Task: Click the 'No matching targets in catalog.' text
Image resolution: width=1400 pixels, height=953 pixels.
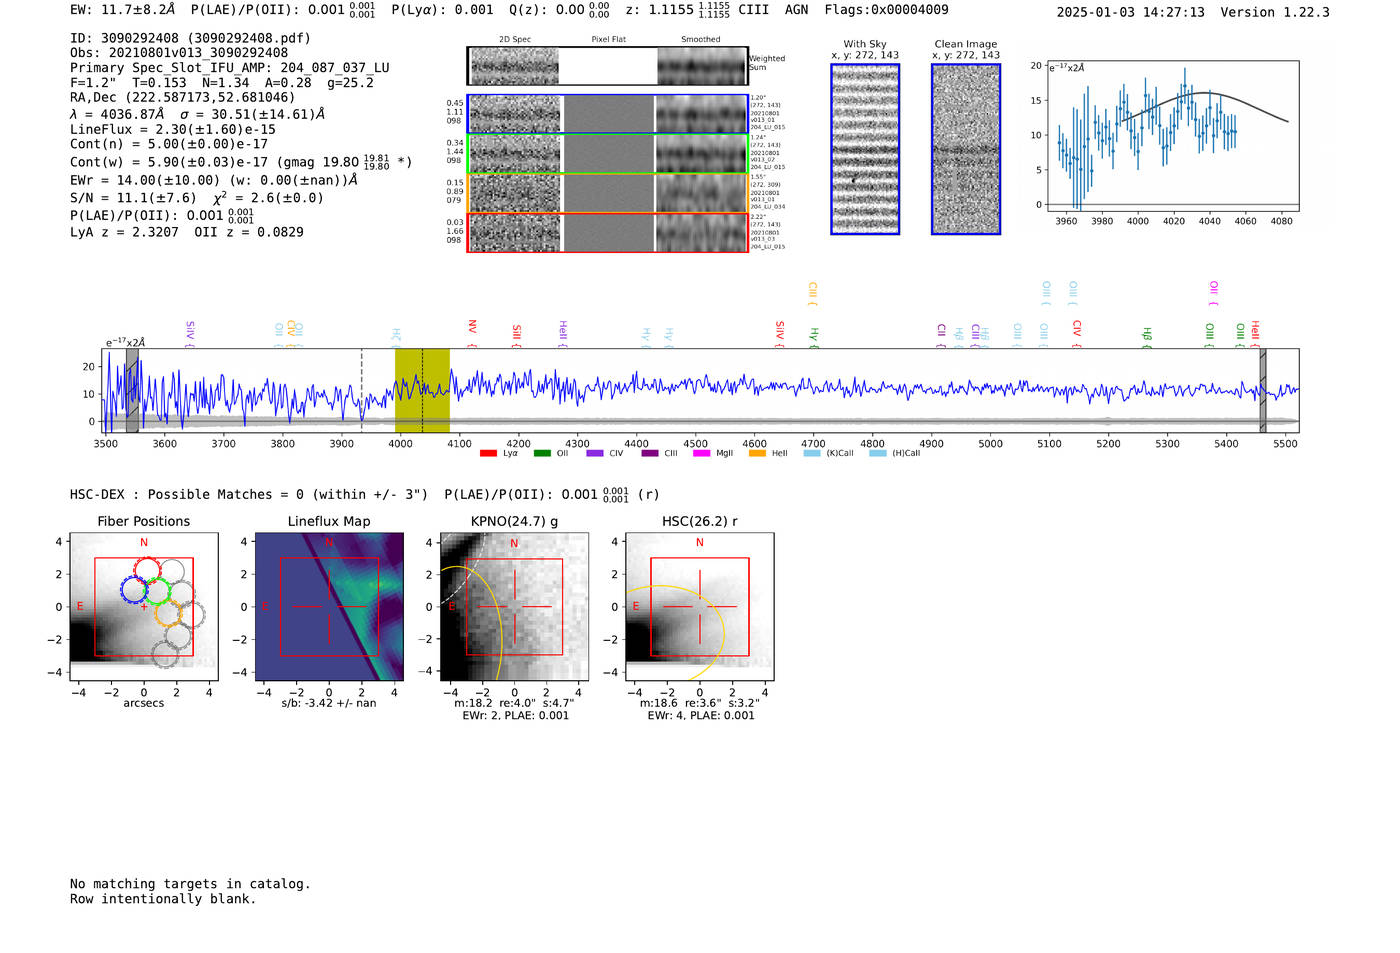Action: click(190, 884)
